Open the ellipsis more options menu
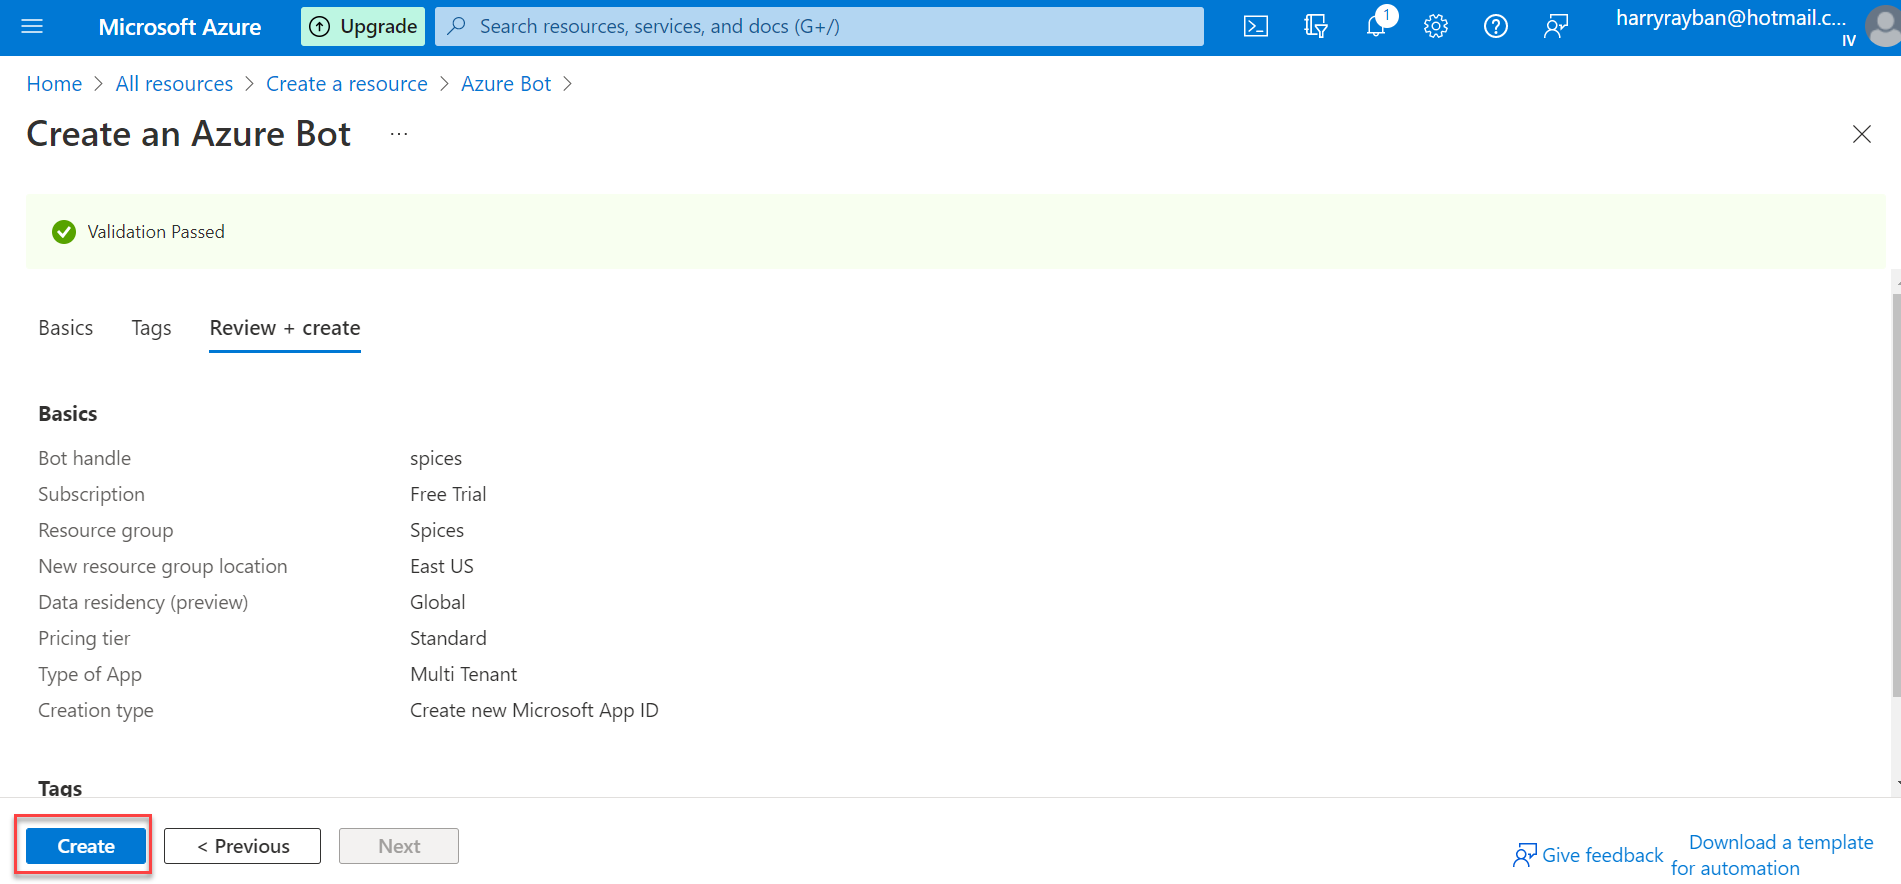 399,134
